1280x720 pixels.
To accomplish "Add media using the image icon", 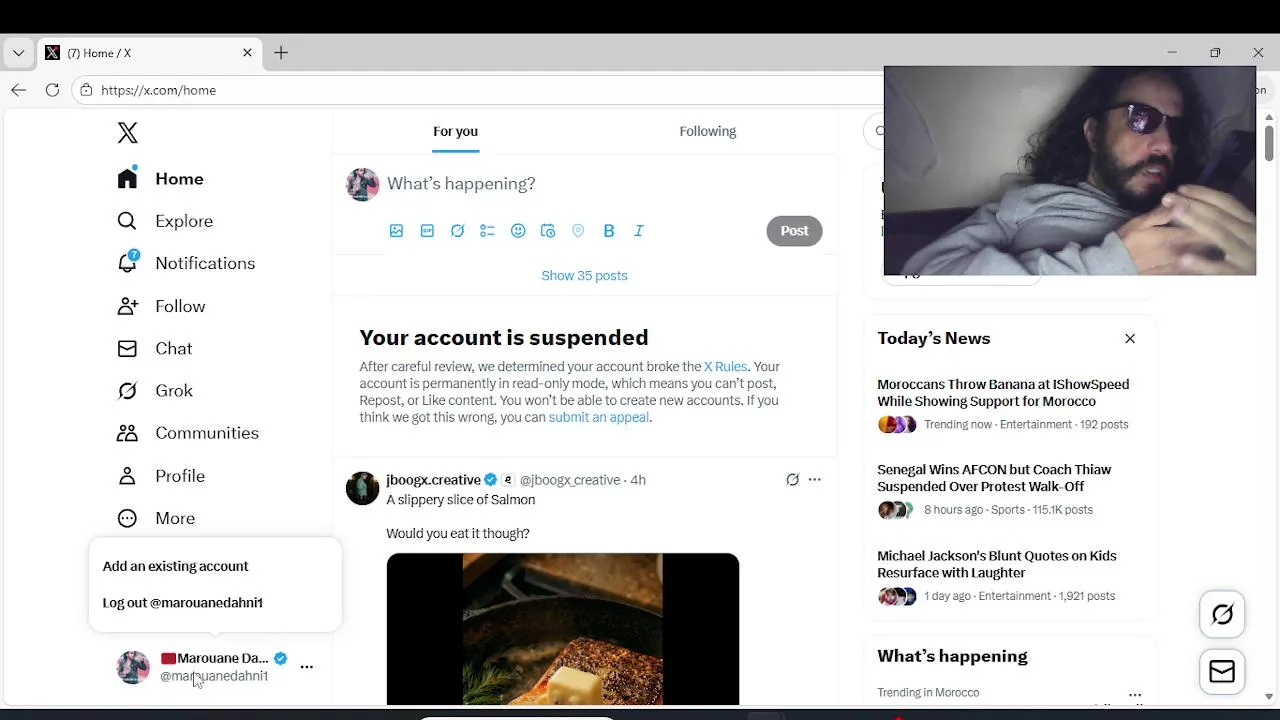I will (396, 231).
